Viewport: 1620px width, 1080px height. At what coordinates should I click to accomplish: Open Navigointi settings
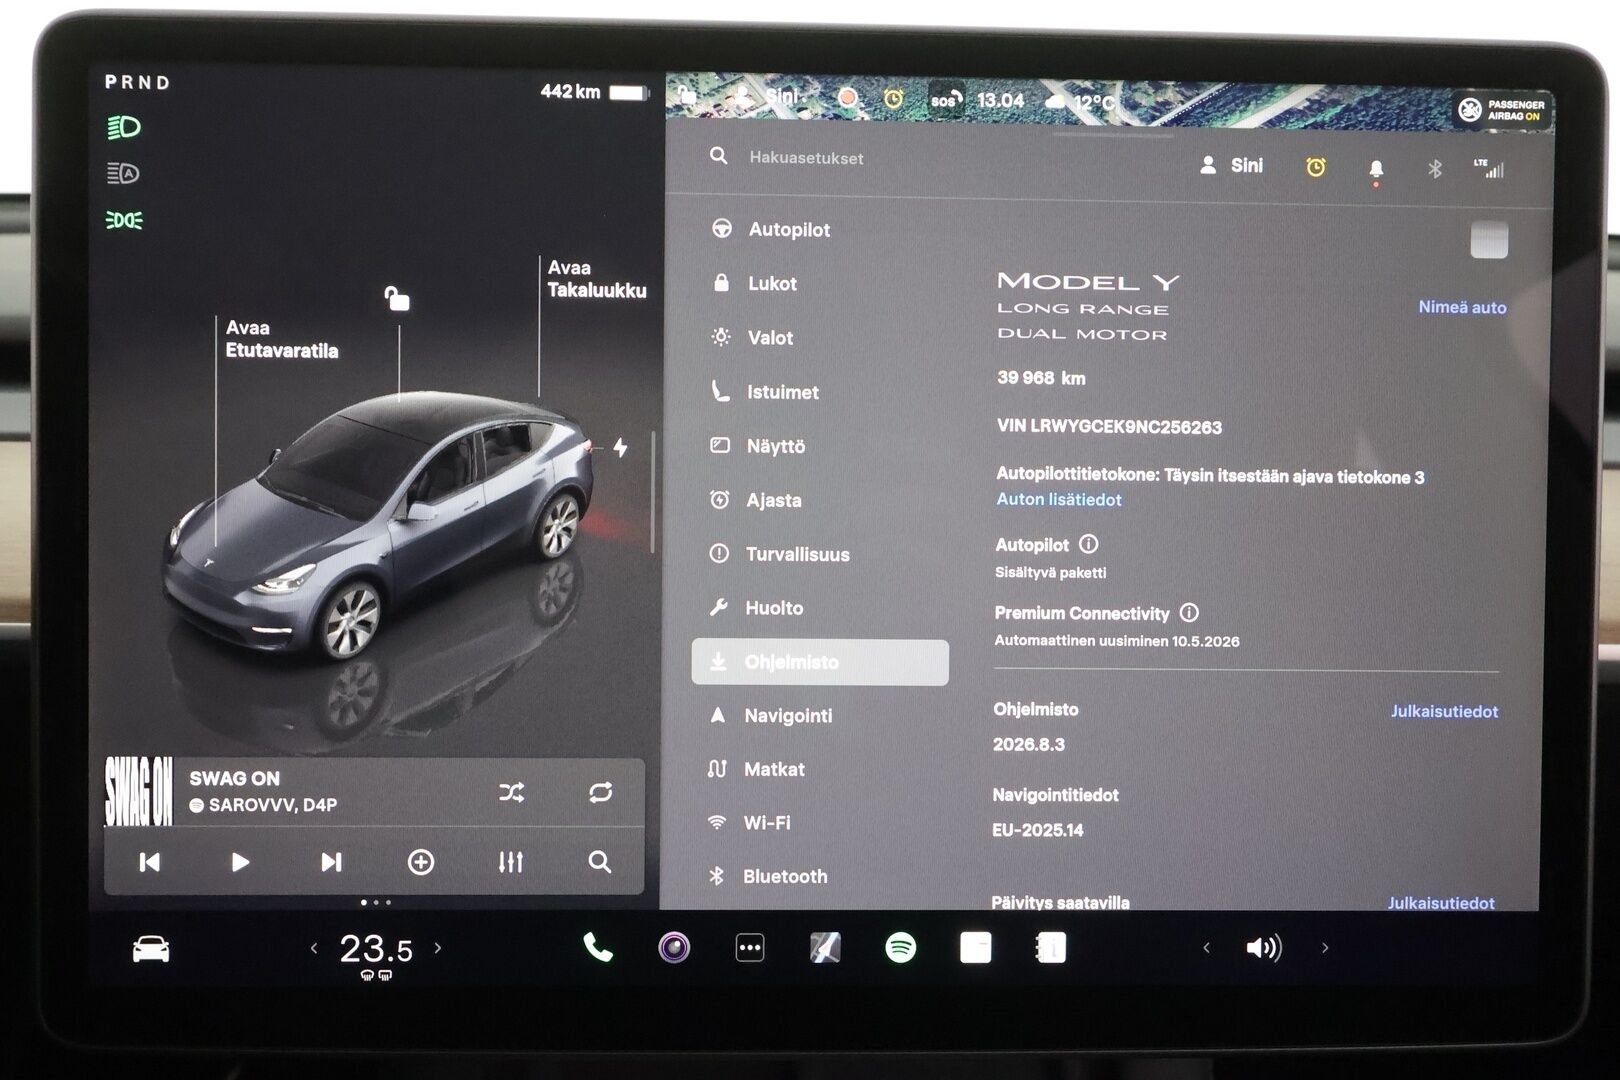pos(770,716)
